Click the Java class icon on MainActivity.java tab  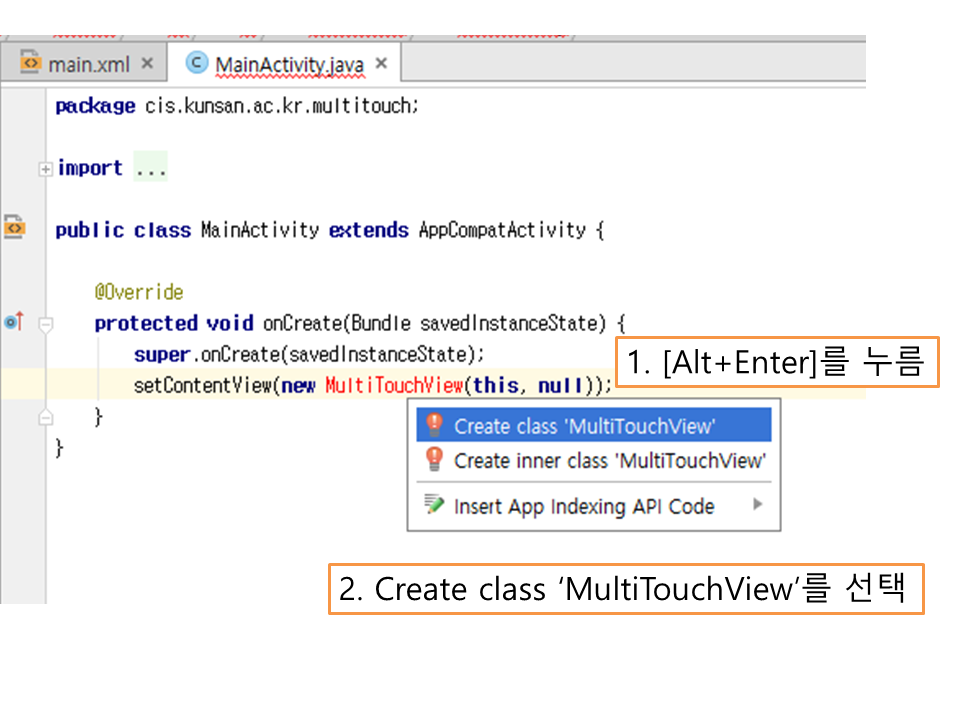(198, 64)
